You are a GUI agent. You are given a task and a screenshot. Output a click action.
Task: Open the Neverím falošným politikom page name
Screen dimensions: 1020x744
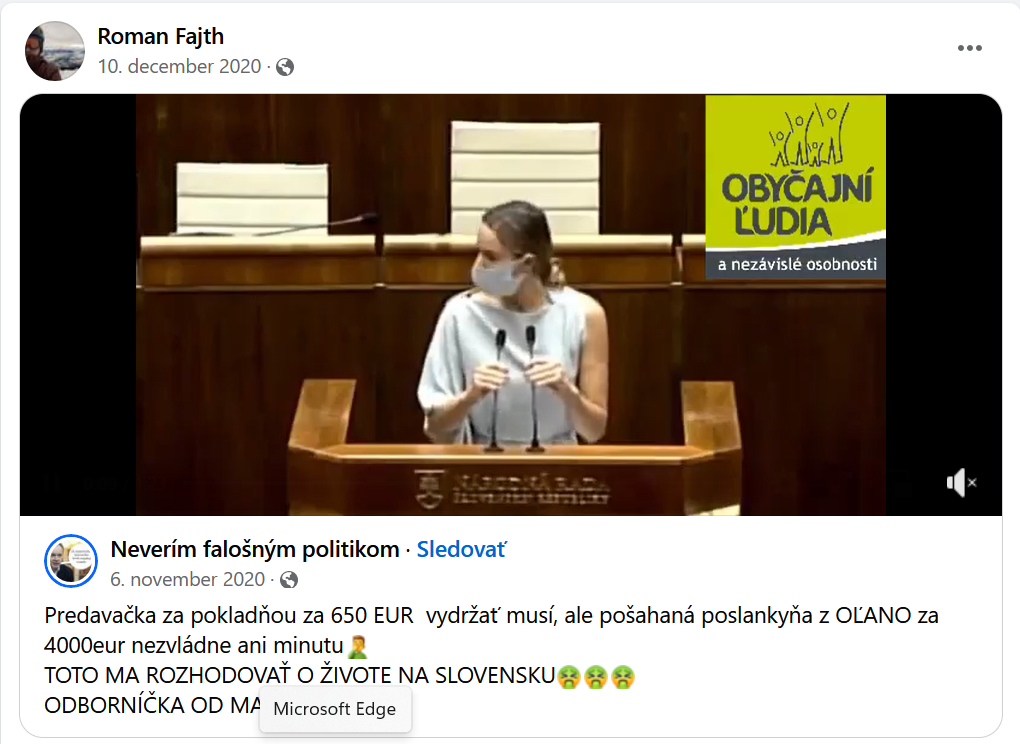[255, 550]
